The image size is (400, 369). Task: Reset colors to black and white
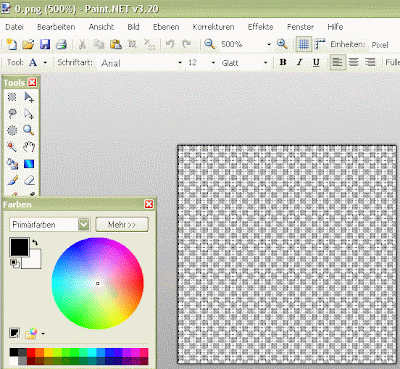pyautogui.click(x=14, y=263)
